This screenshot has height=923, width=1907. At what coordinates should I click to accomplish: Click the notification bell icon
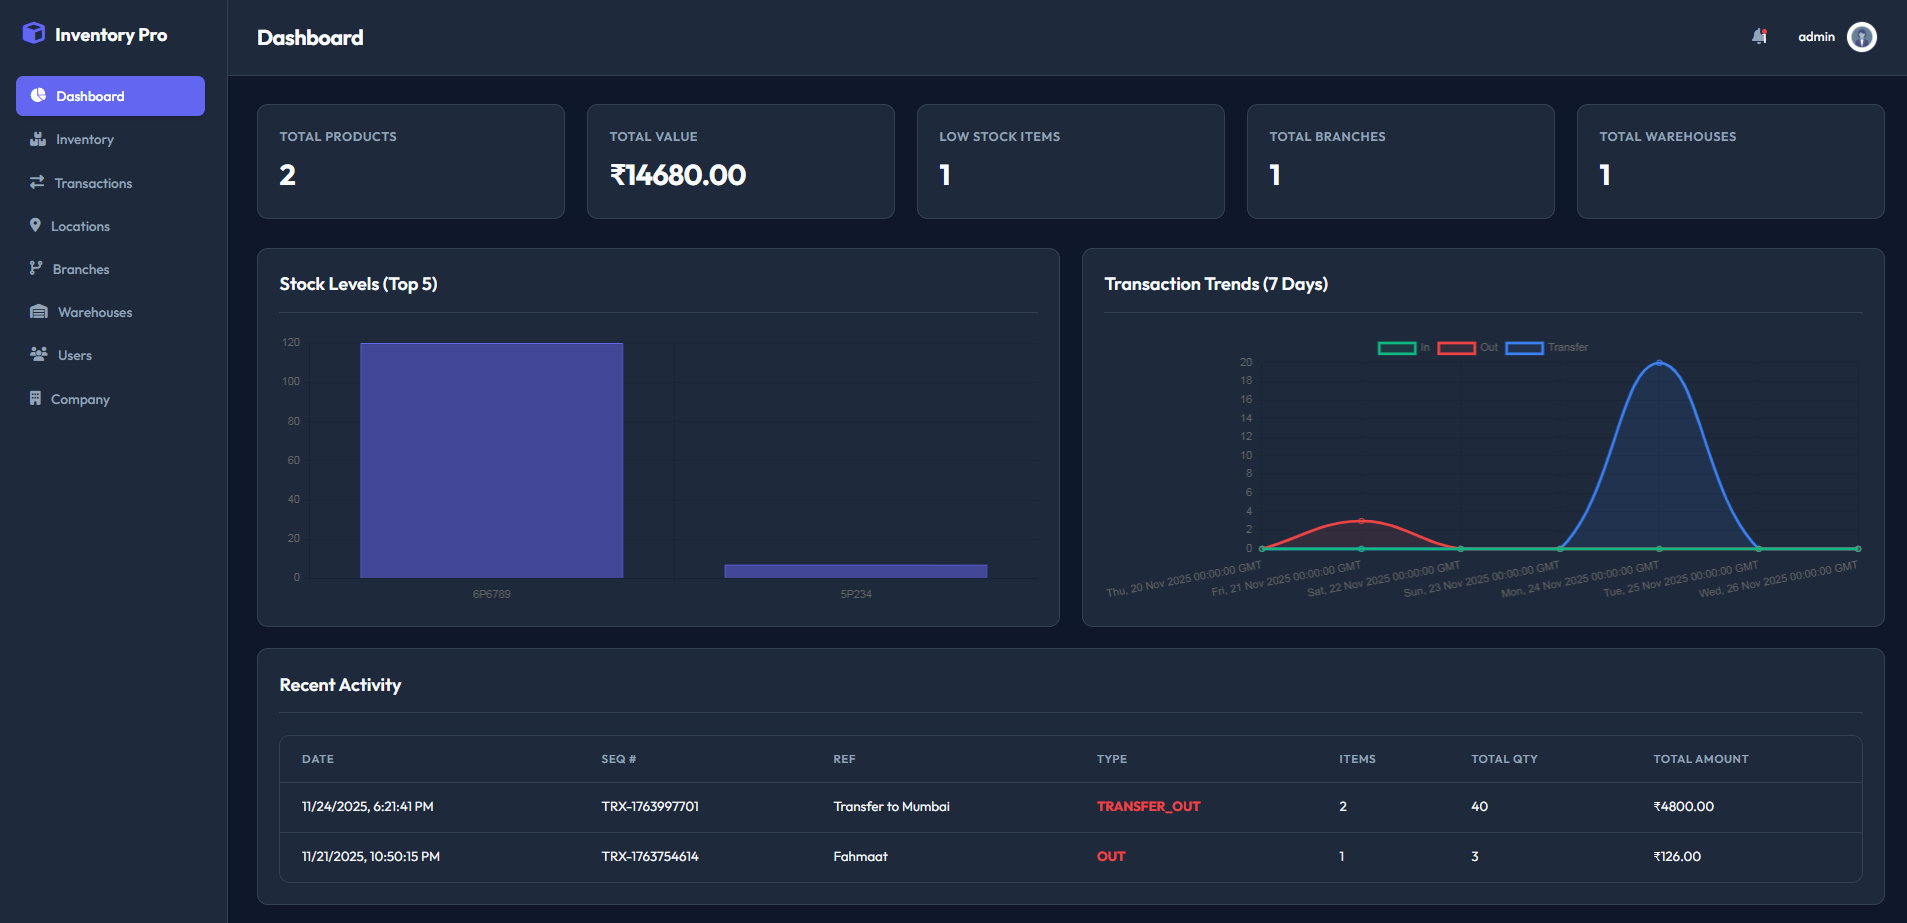point(1759,36)
